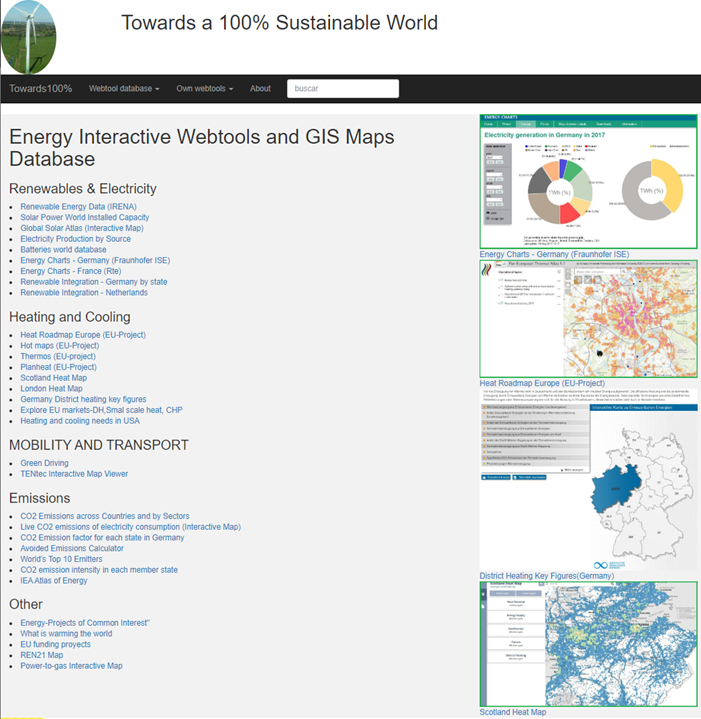Open Scotland Heat Map caption under thumbnail
Viewport: 701px width, 719px height.
pos(513,712)
